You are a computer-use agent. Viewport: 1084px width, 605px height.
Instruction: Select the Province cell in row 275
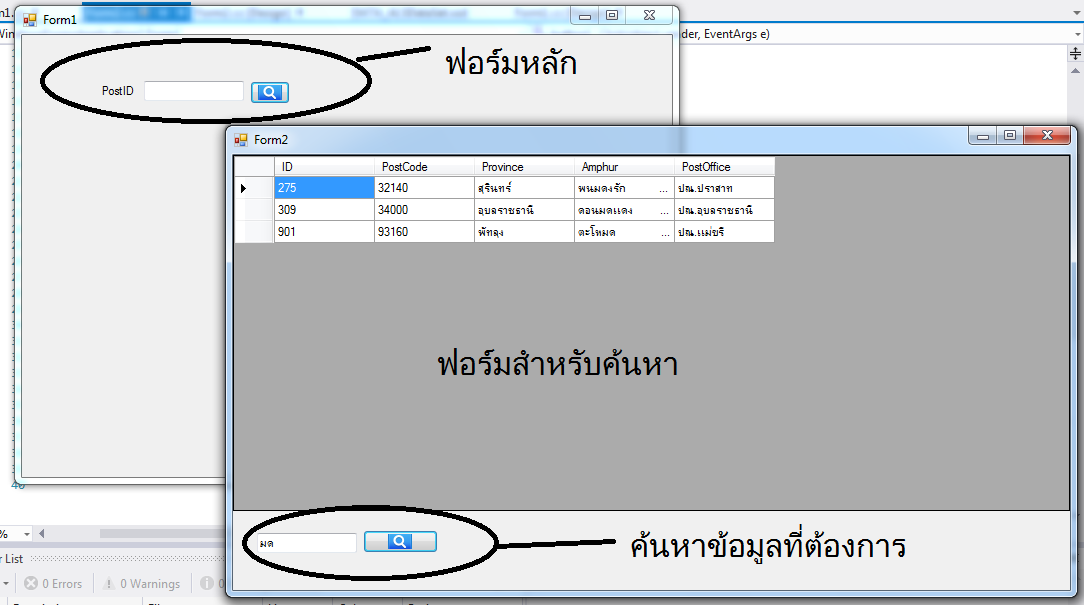(525, 187)
